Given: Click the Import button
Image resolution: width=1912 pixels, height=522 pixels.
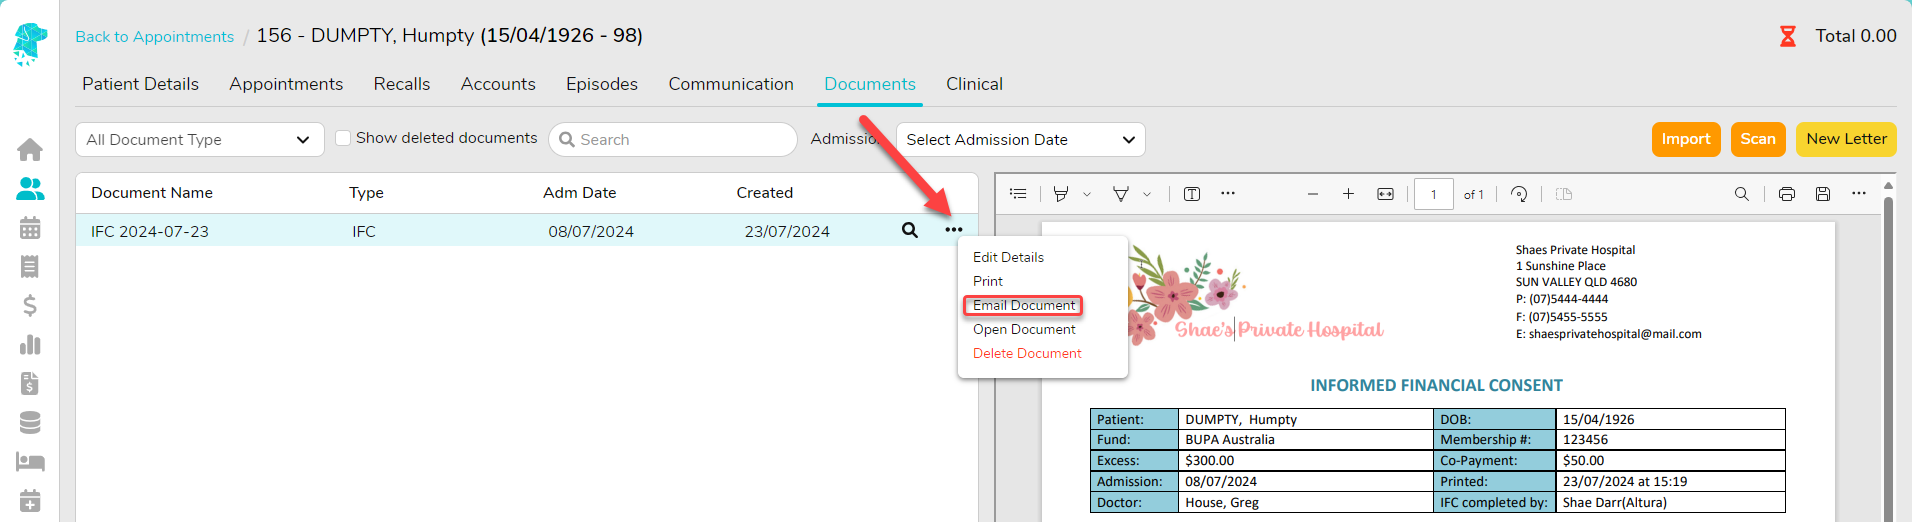Looking at the screenshot, I should (1686, 139).
